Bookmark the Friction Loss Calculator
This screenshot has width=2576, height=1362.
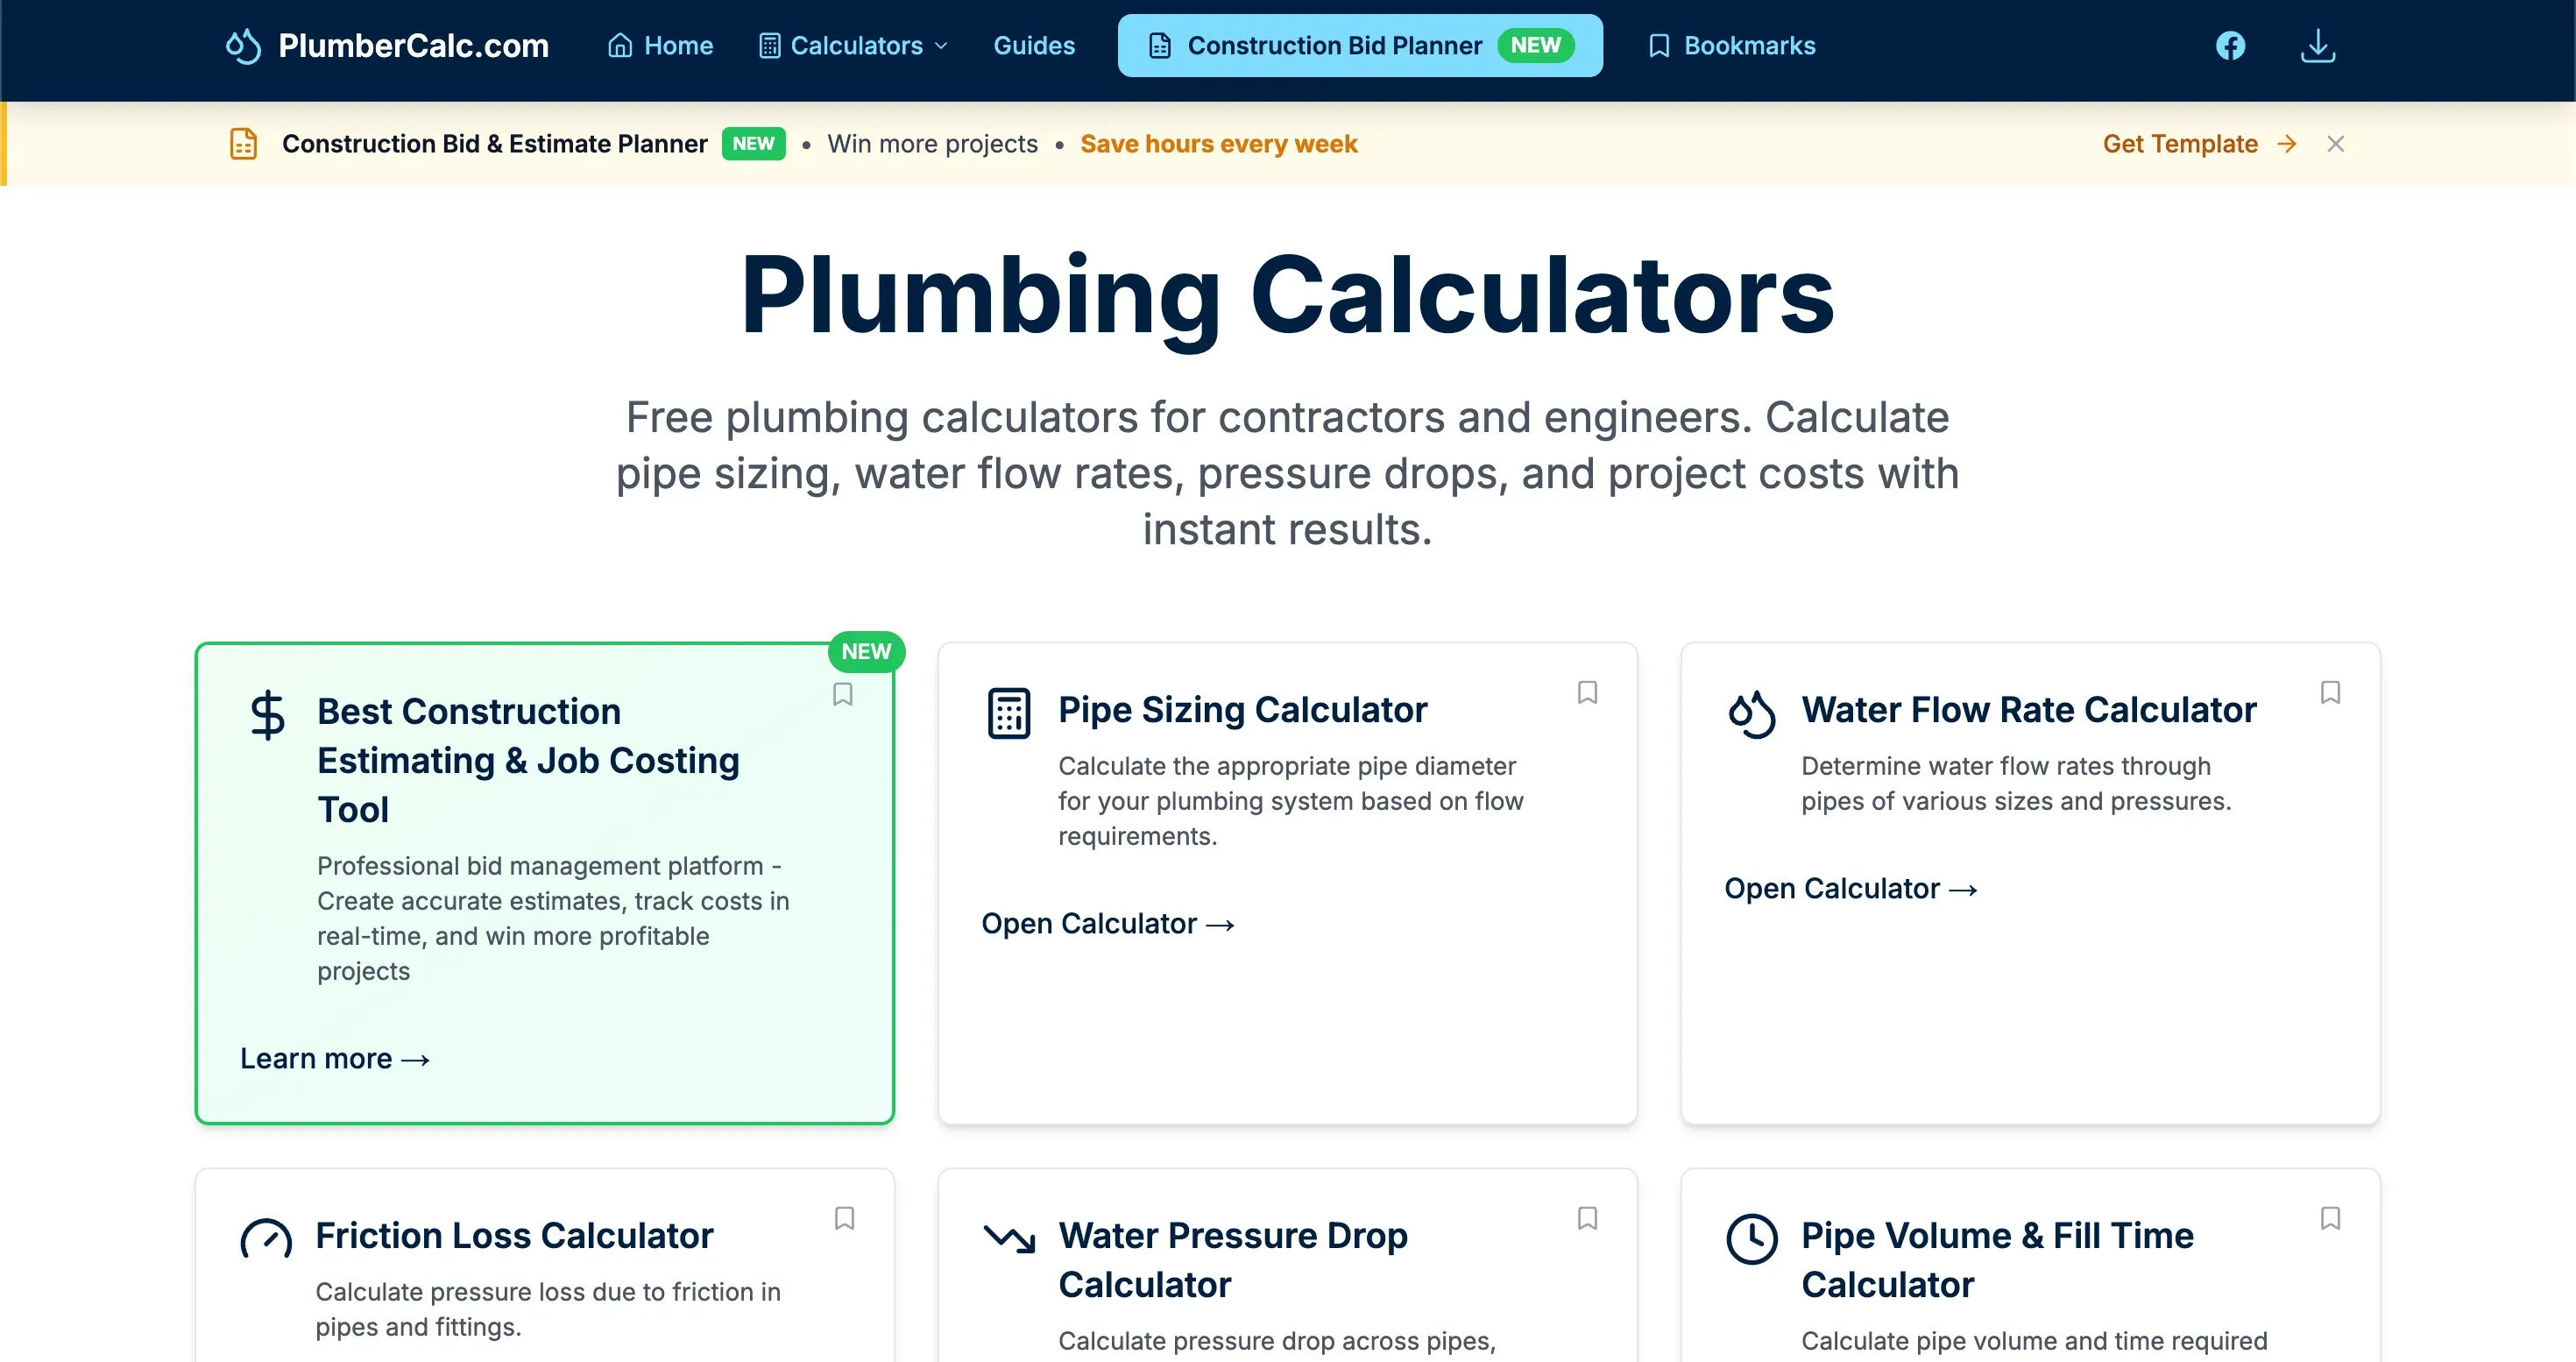(x=844, y=1218)
